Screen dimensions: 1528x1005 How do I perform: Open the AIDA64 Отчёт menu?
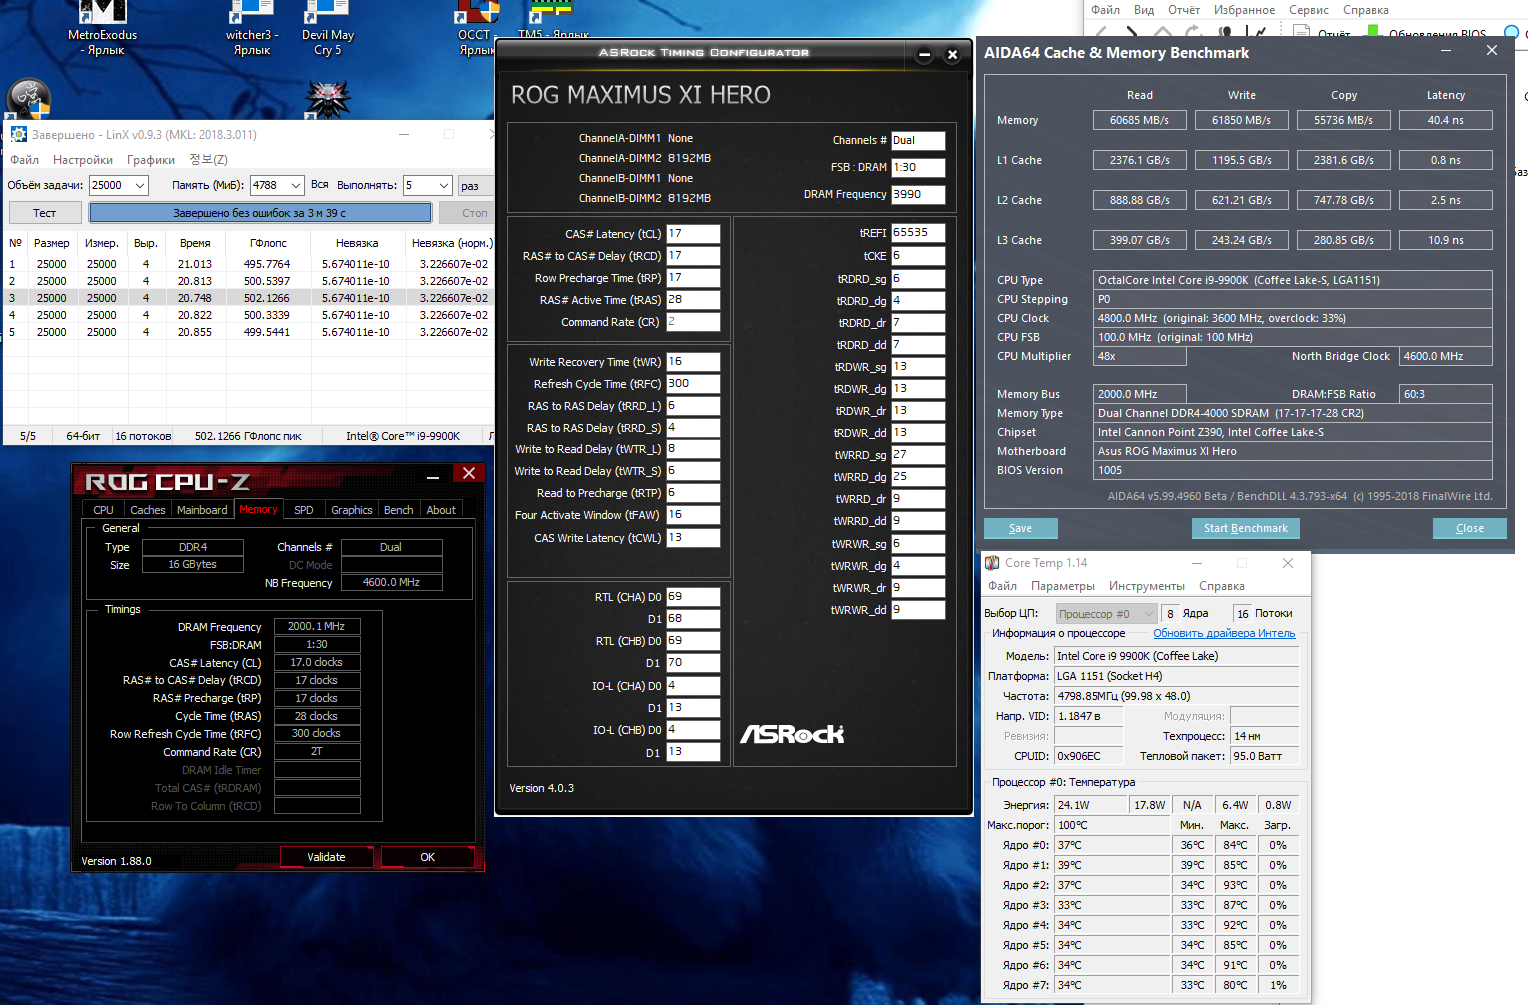1184,10
